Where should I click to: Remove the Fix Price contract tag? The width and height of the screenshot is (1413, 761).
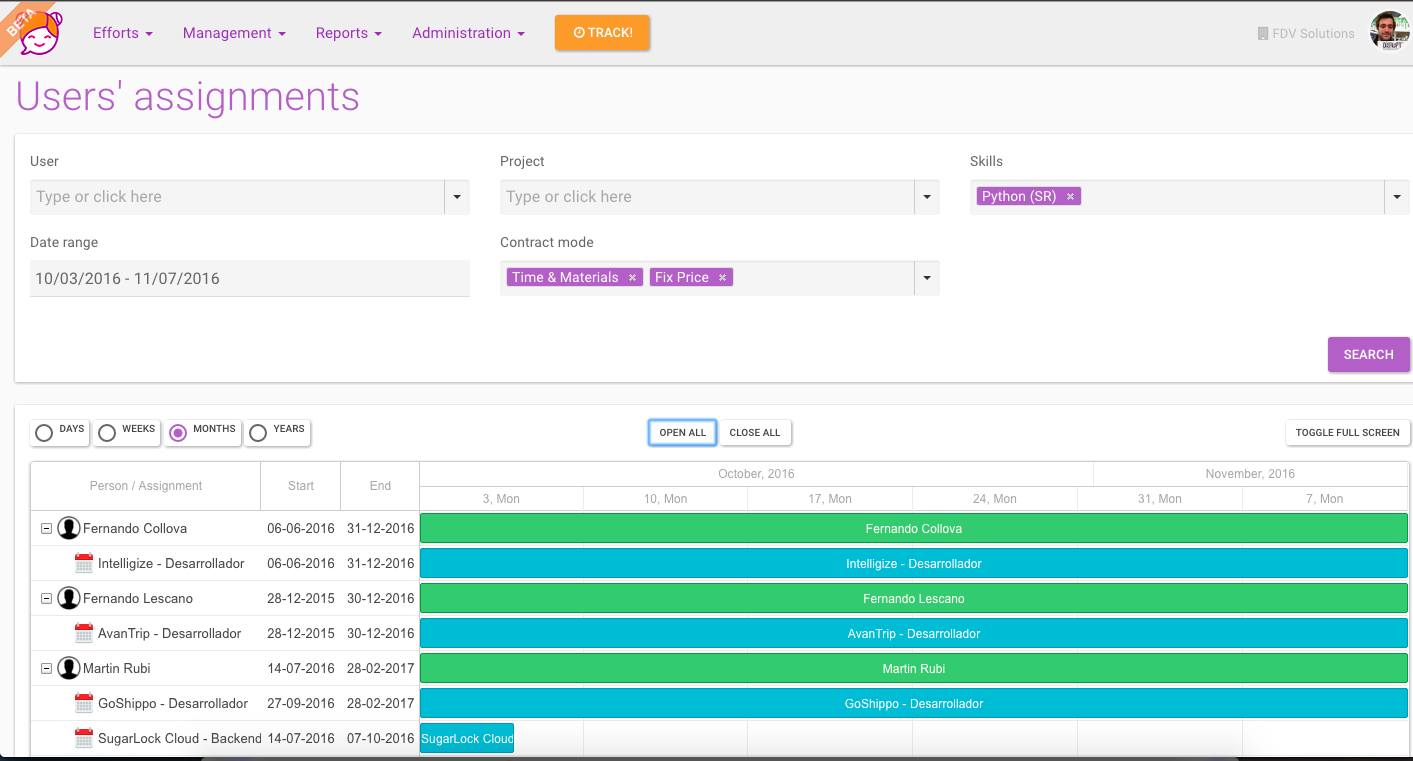(721, 278)
